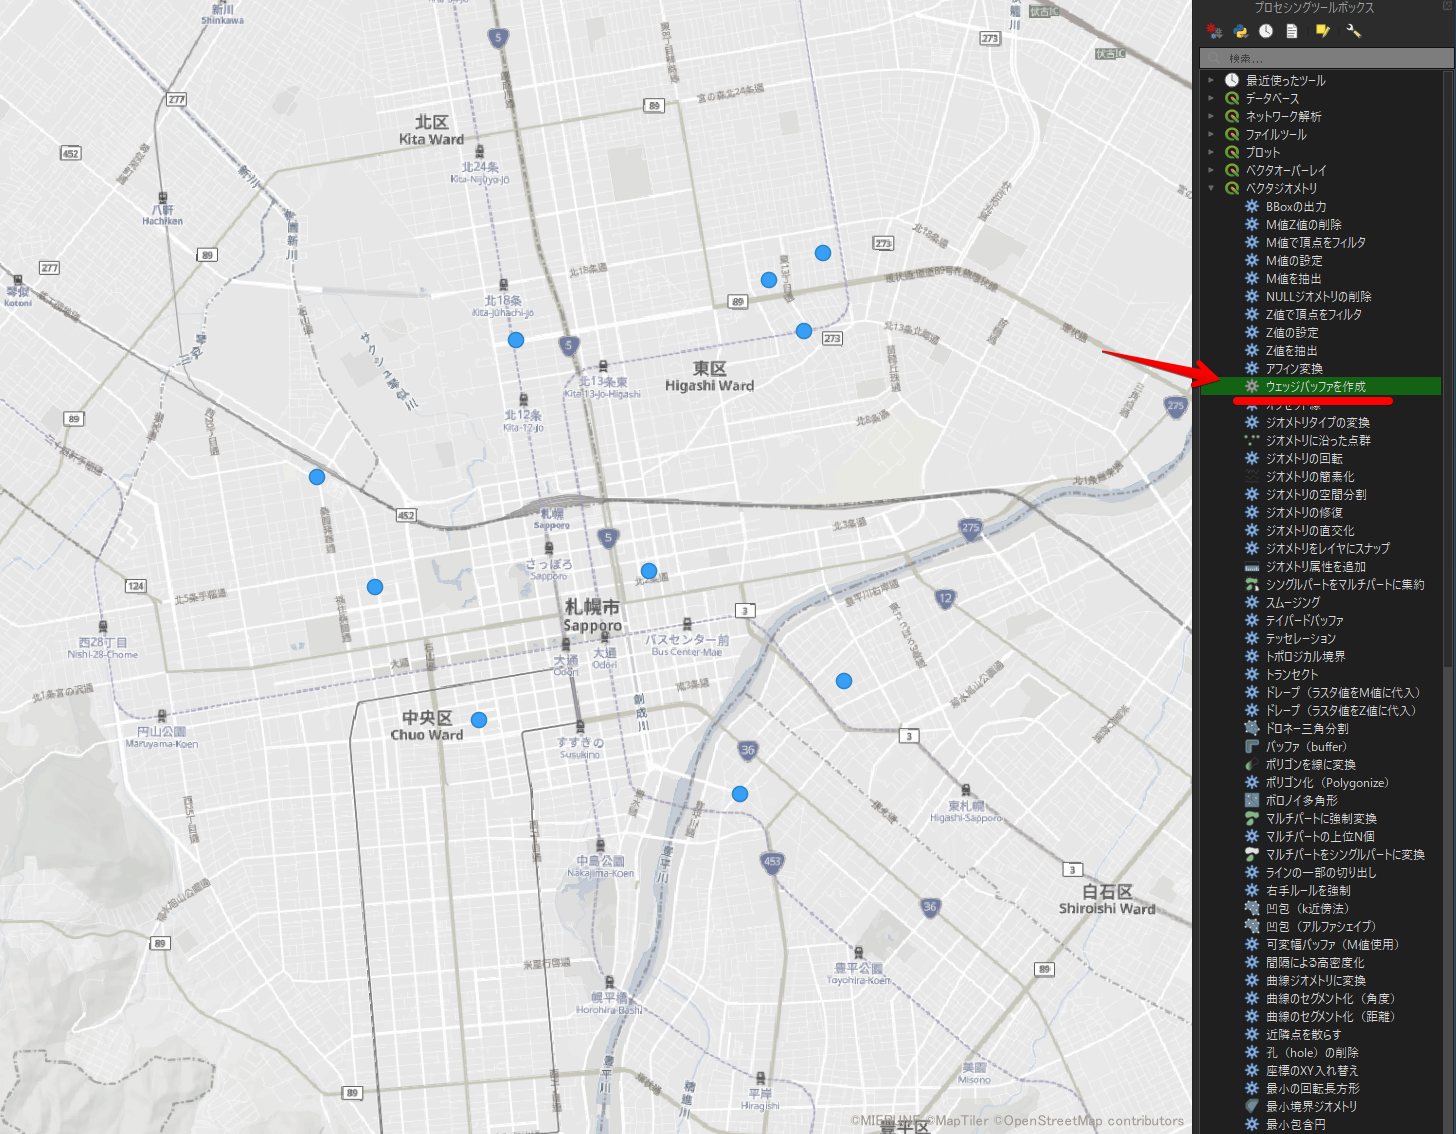
Task: Click the gear icon beside トランセクト
Action: tap(1252, 674)
